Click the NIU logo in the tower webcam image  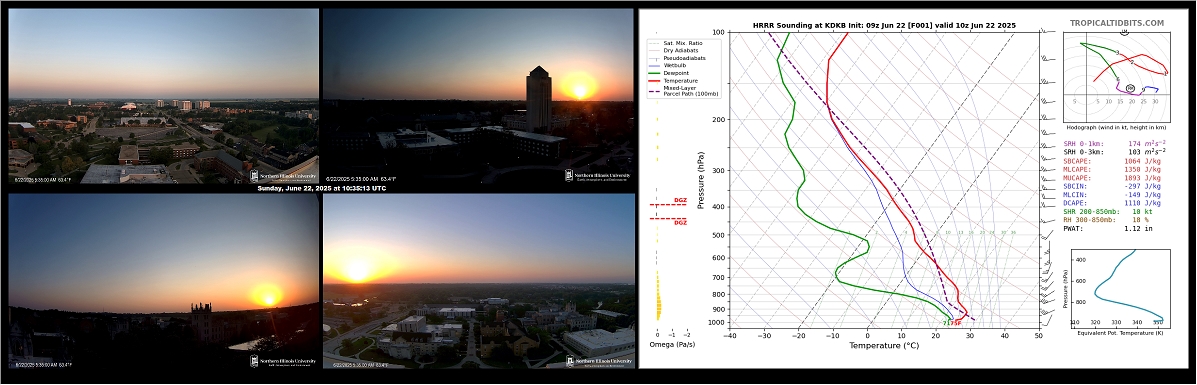[x=598, y=176]
